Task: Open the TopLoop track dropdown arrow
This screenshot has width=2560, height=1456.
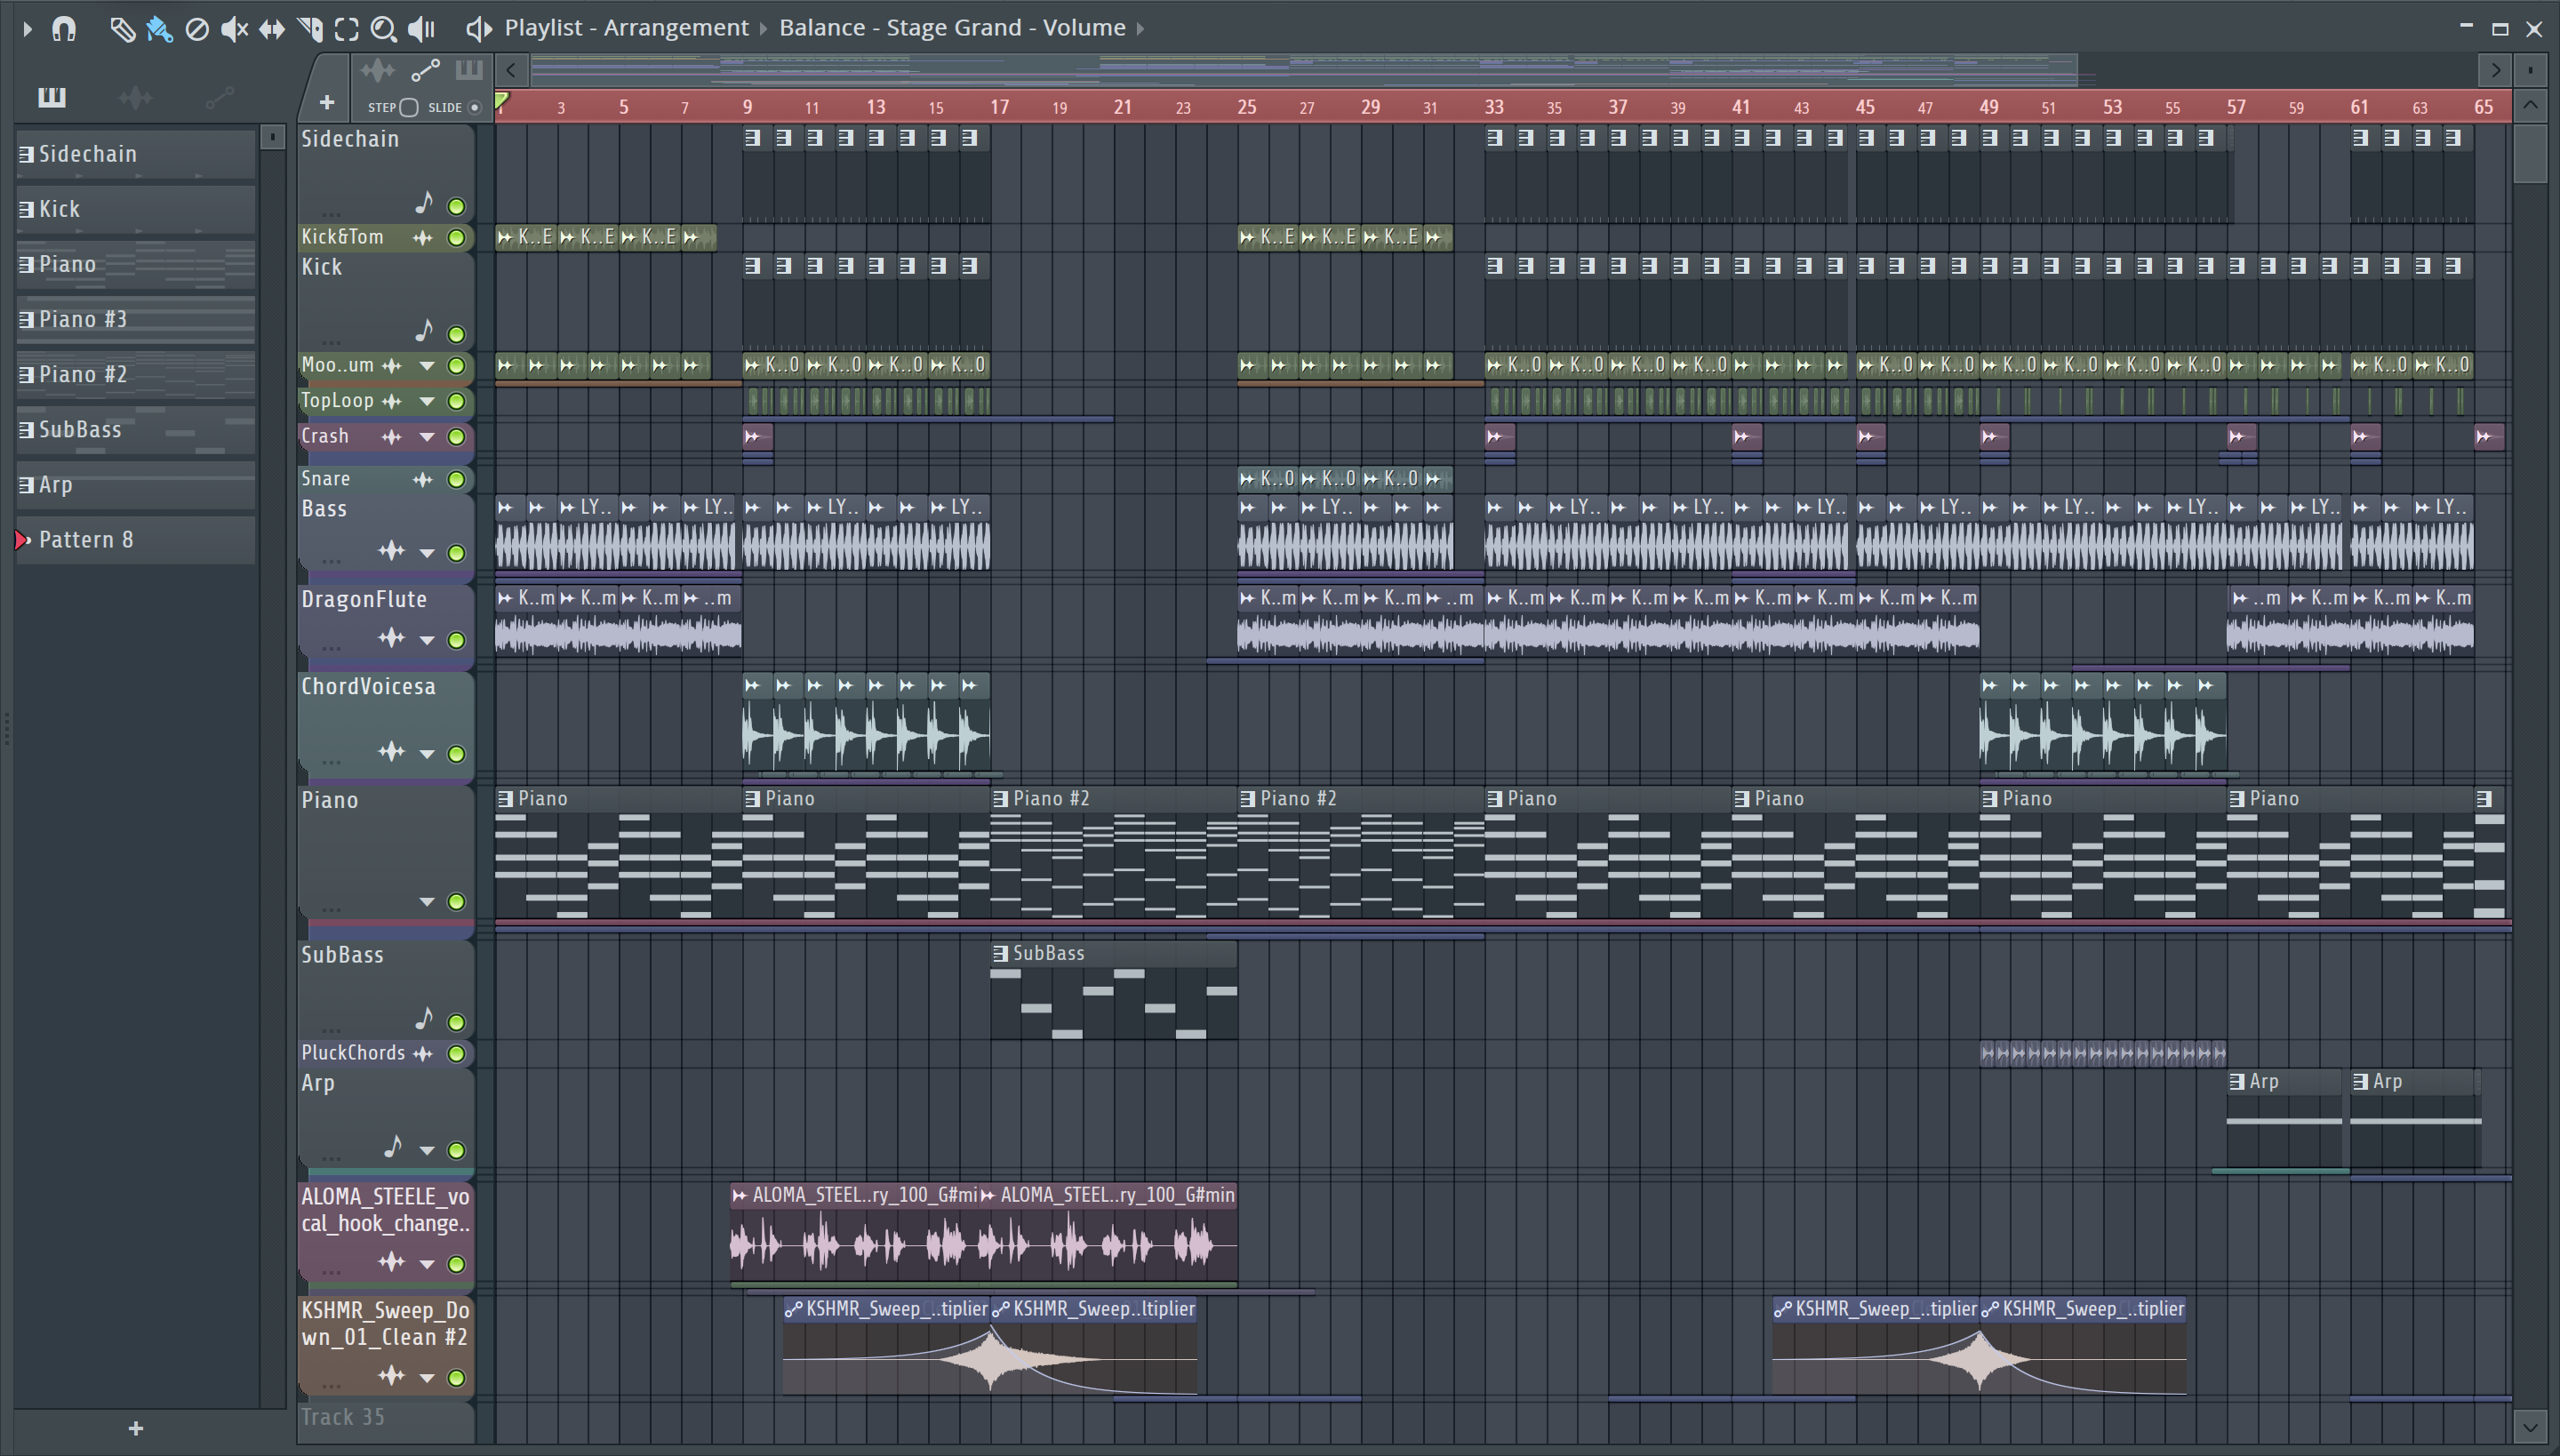Action: [x=427, y=402]
